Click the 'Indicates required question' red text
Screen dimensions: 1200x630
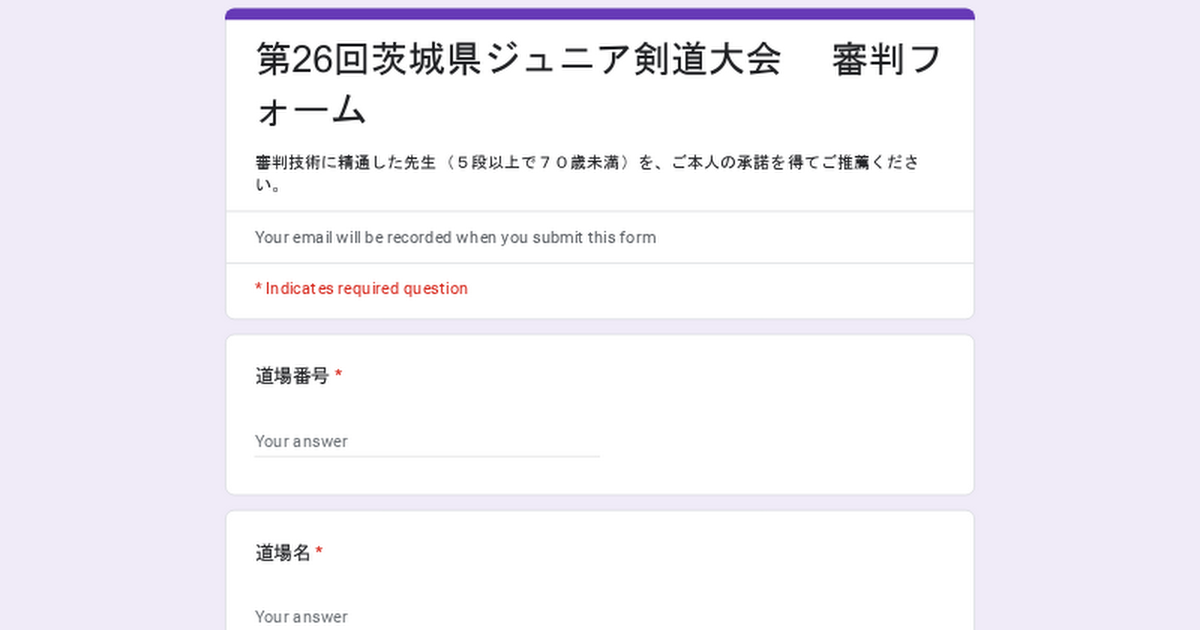point(366,288)
